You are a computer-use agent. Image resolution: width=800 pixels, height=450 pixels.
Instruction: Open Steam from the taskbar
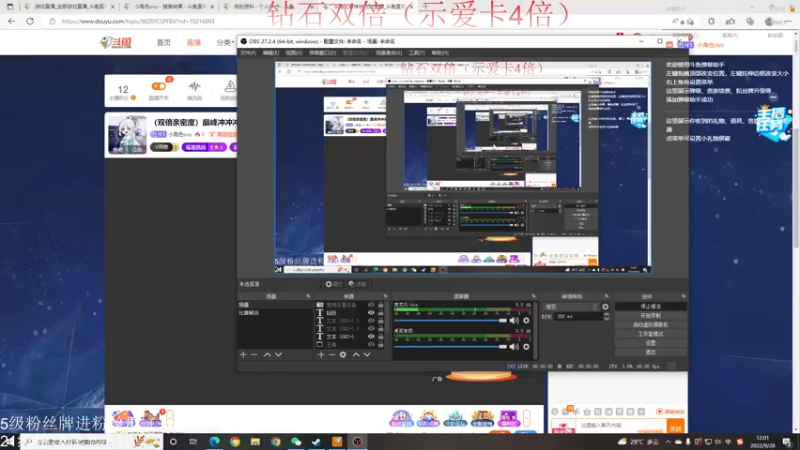coord(316,442)
